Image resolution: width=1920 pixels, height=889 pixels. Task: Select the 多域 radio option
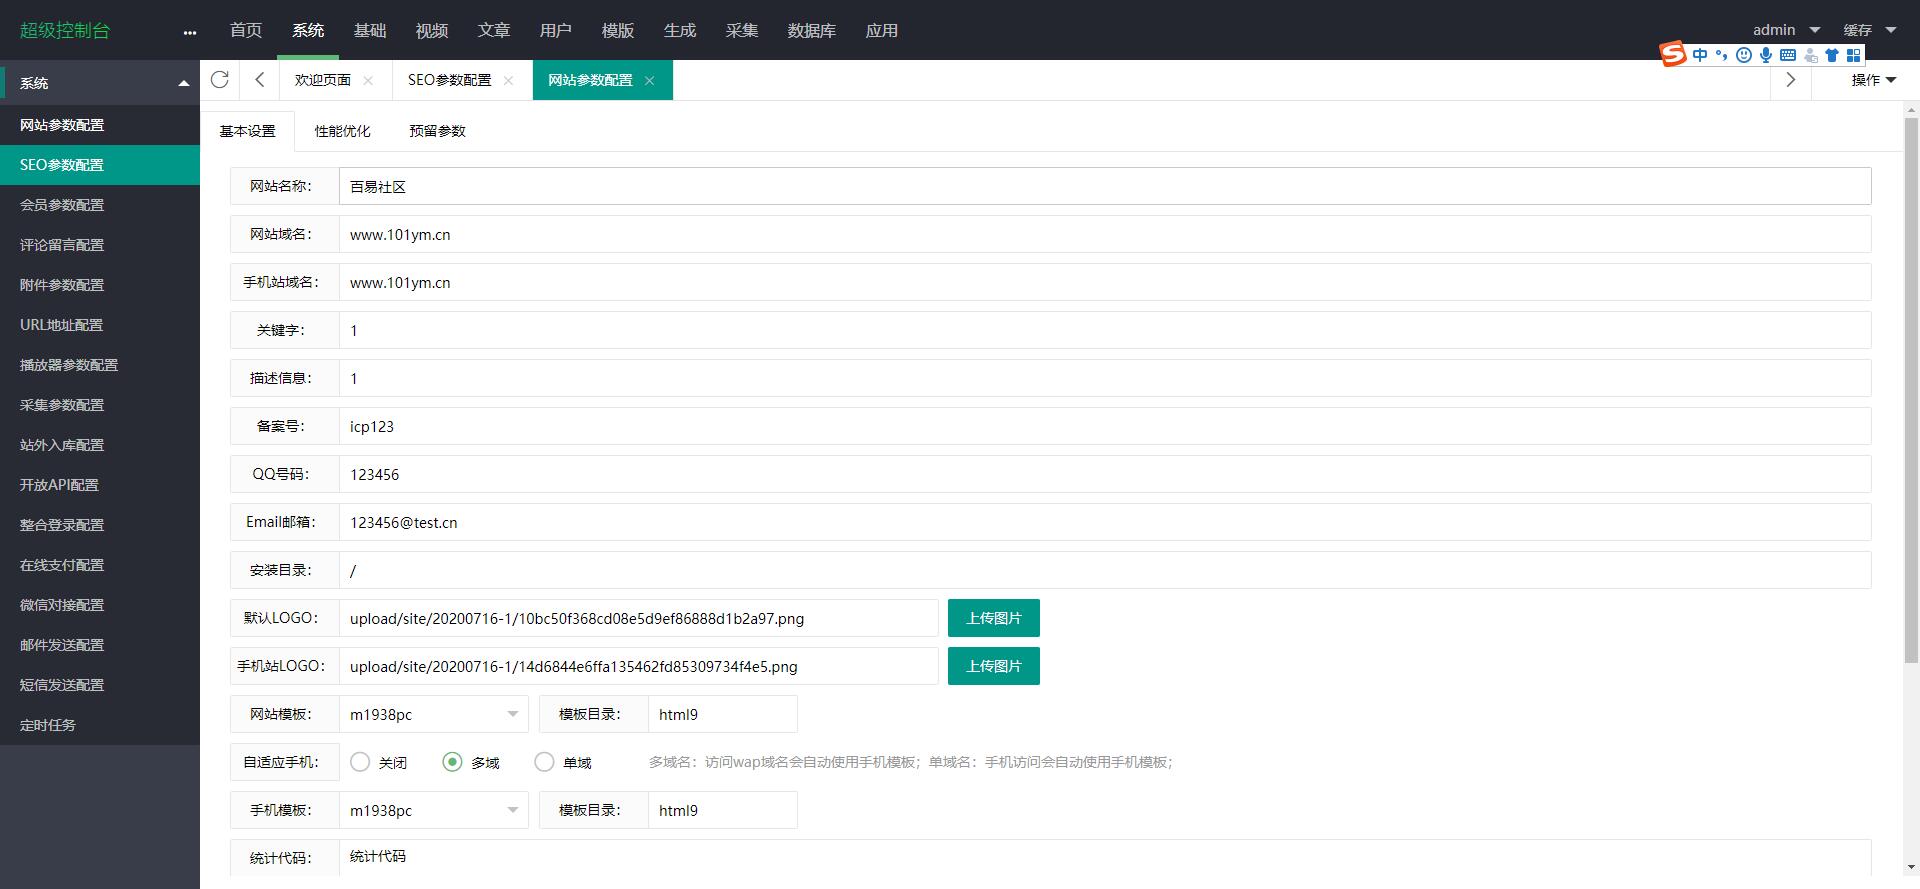(x=452, y=762)
